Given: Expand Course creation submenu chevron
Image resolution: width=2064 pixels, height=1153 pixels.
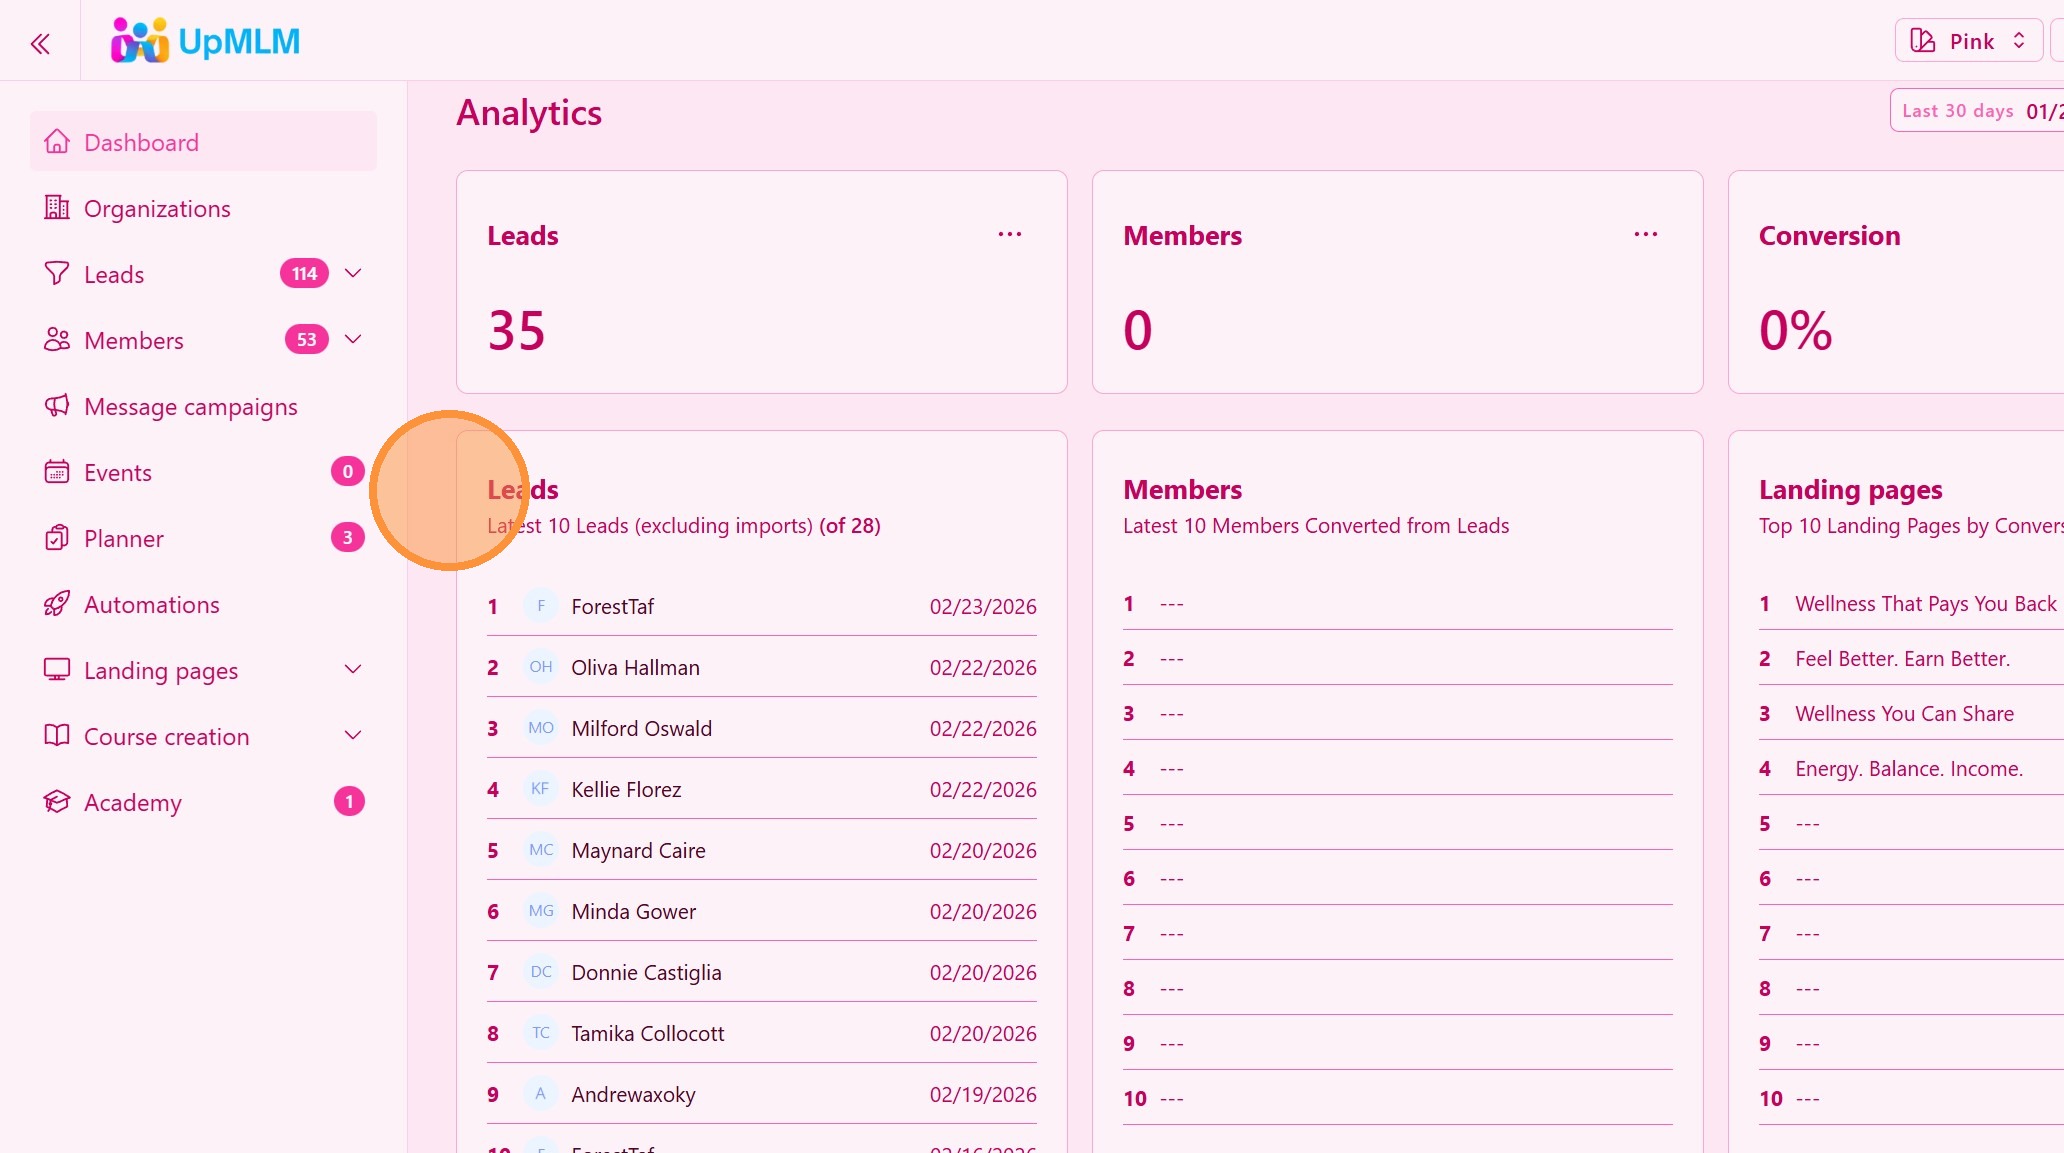Looking at the screenshot, I should (x=353, y=735).
